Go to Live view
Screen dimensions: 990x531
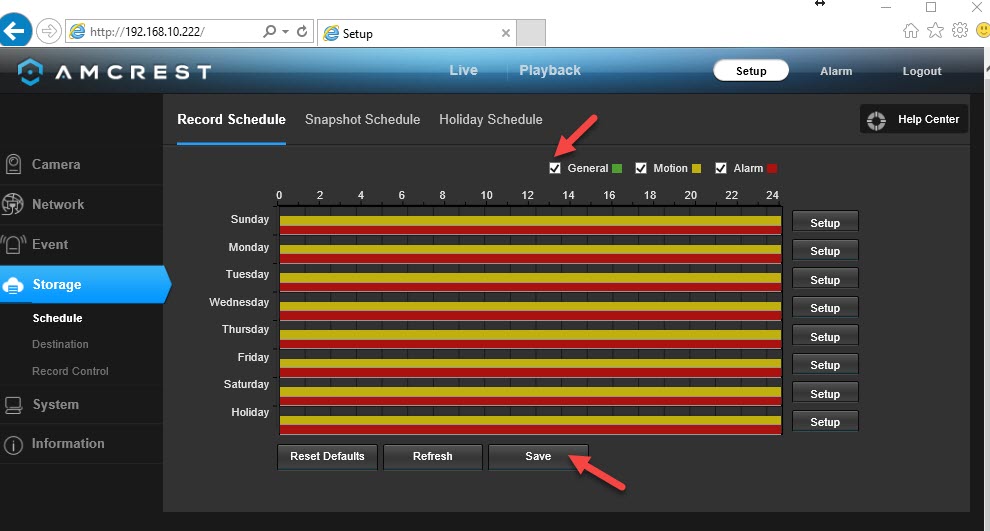(463, 70)
